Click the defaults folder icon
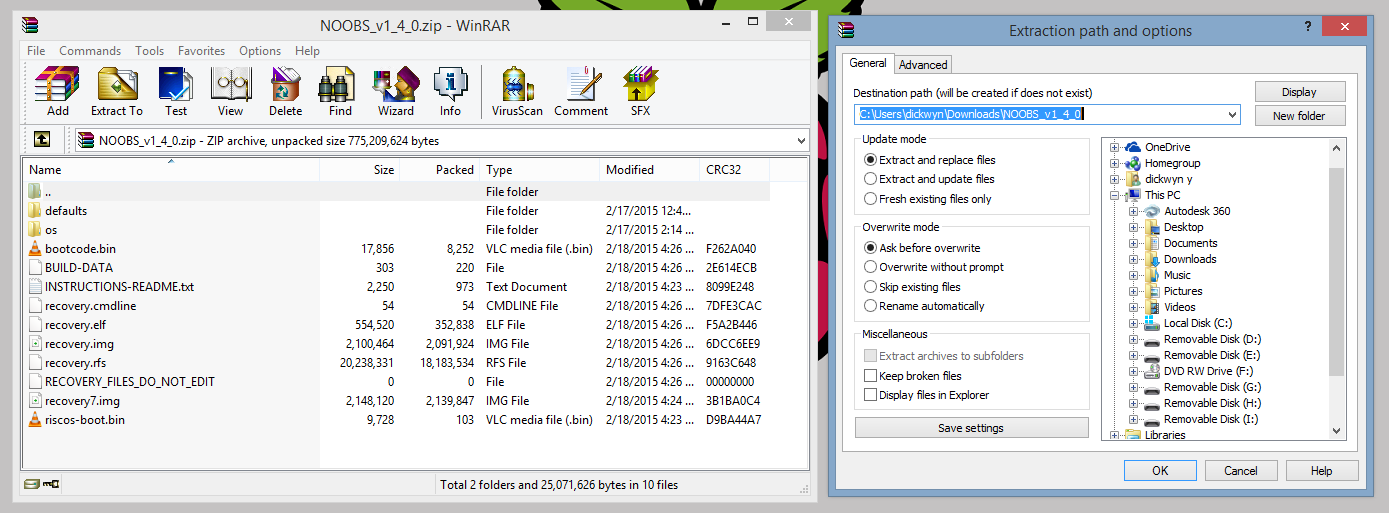The image size is (1389, 513). click(35, 210)
